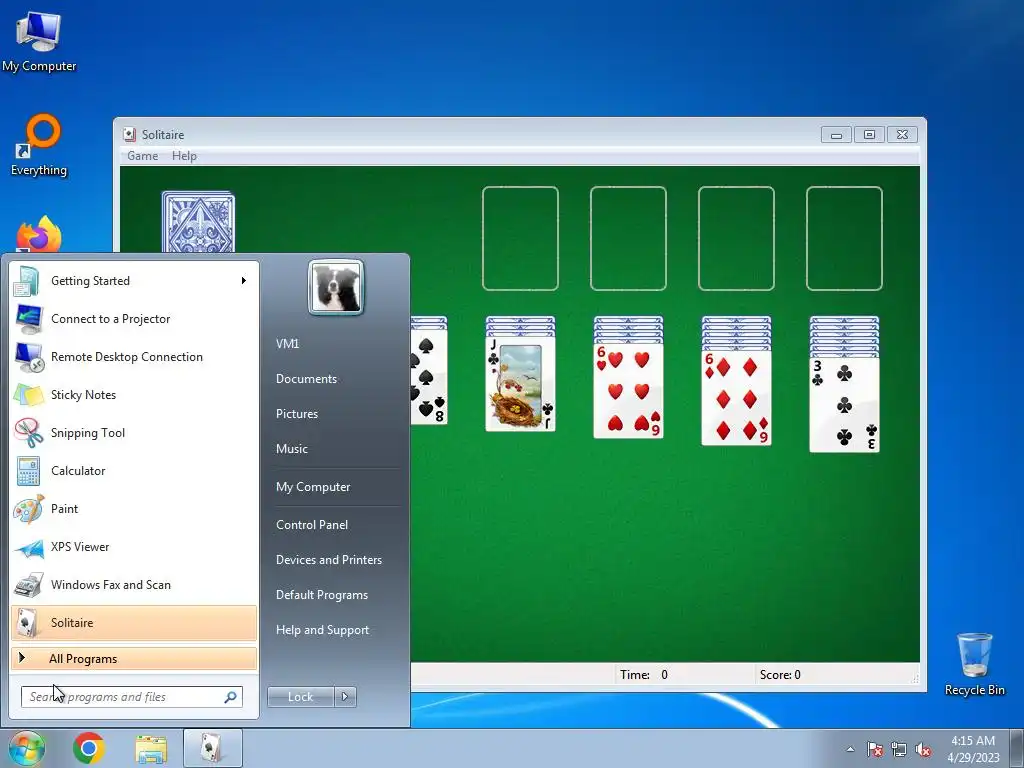This screenshot has width=1024, height=768.
Task: Open Devices and Printers
Action: (x=328, y=560)
